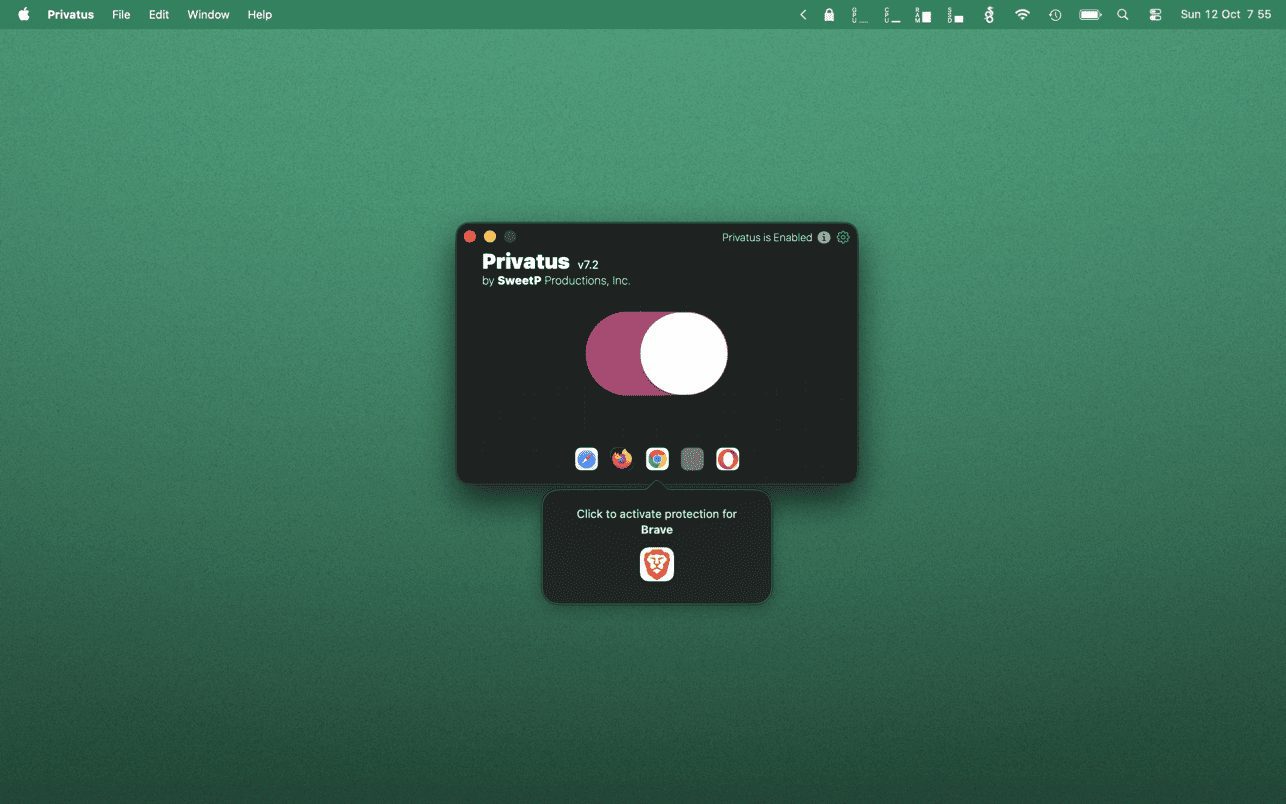Open the Window menu
The image size is (1286, 804).
pos(208,15)
